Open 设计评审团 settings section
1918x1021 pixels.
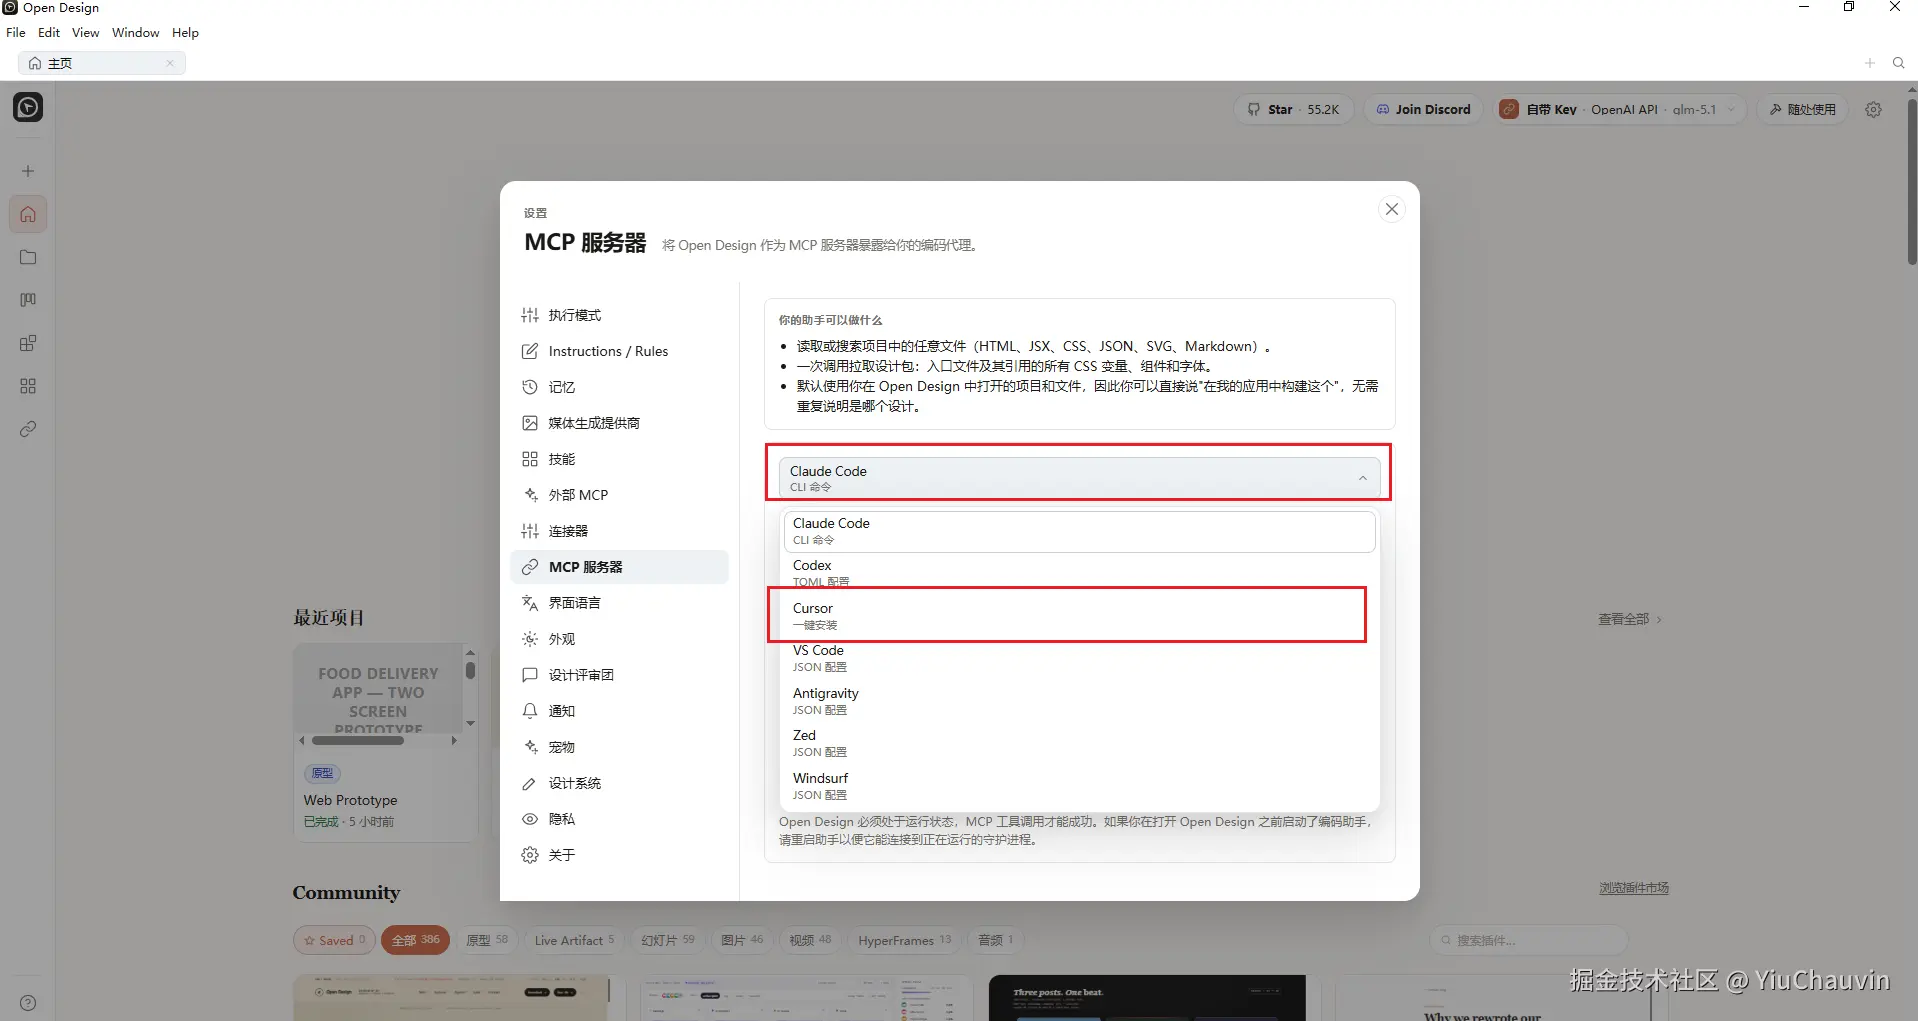coord(620,675)
